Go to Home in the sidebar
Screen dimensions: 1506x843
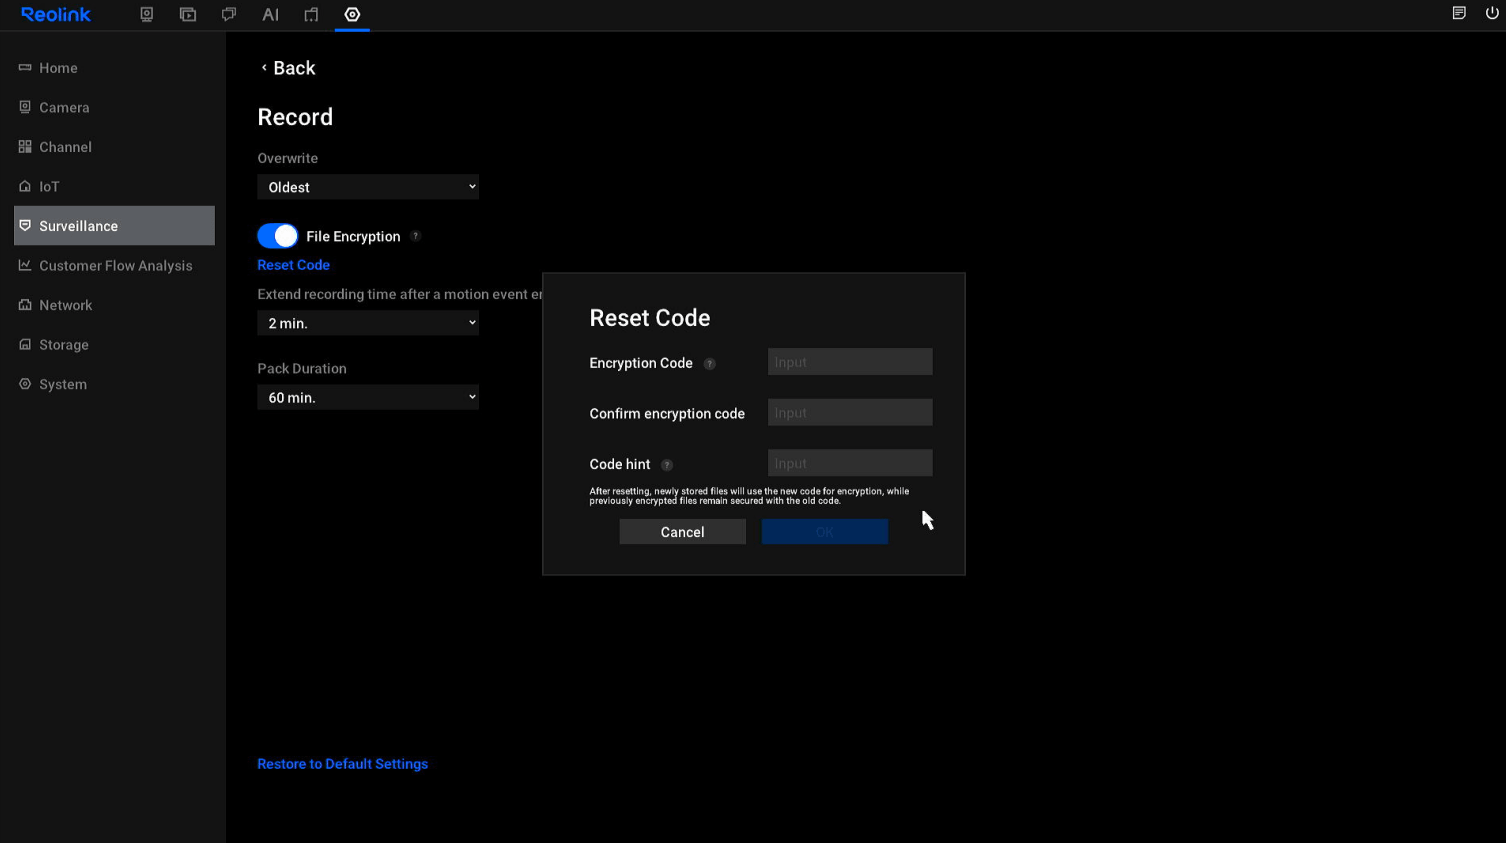pos(114,68)
